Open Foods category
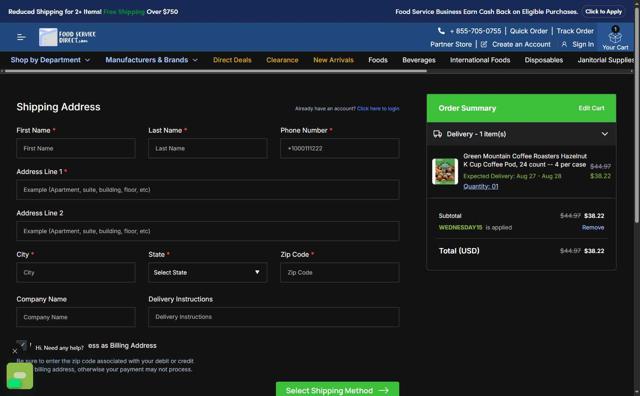The image size is (640, 396). point(378,60)
